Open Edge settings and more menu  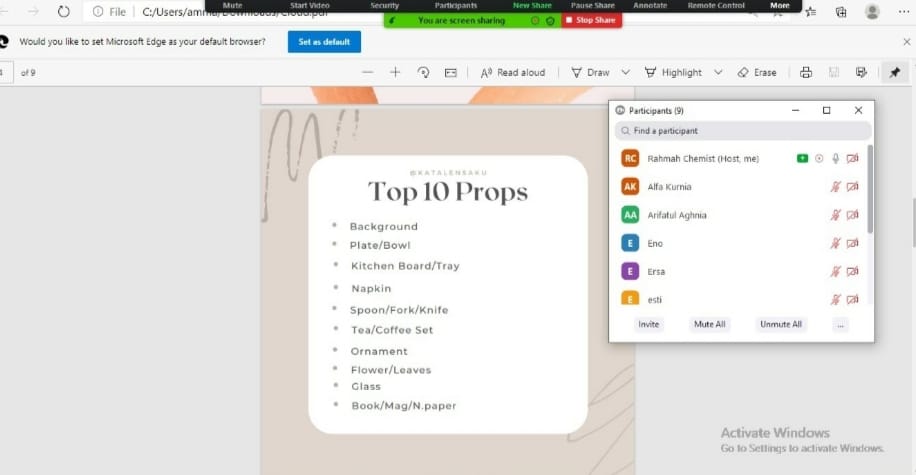coord(904,12)
